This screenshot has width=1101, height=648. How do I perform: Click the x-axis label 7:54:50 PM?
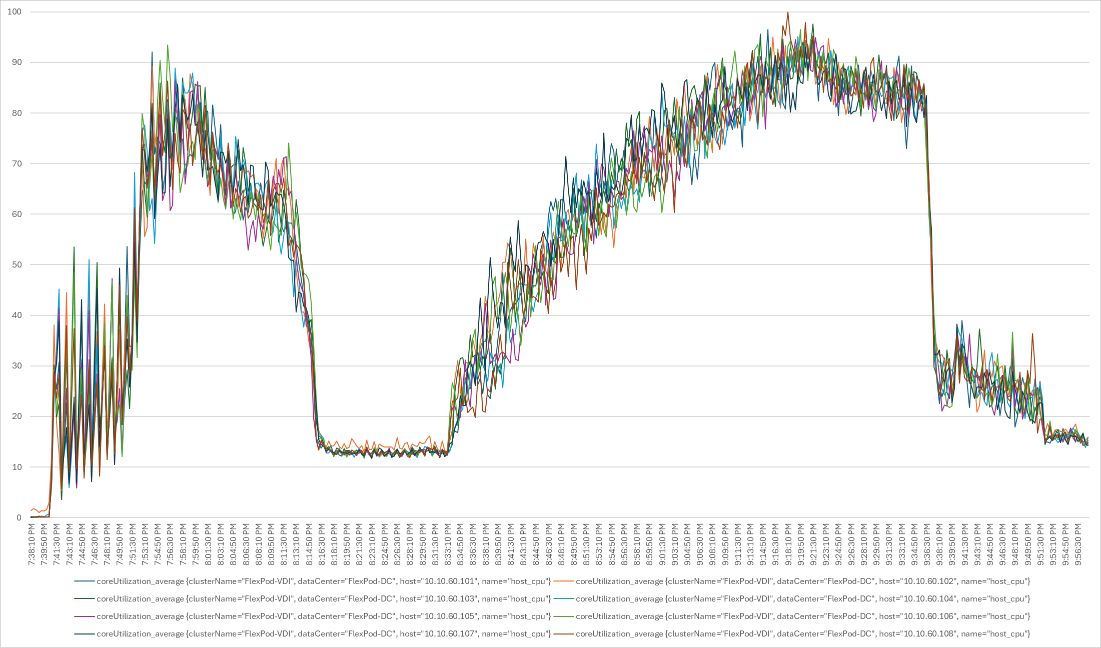pyautogui.click(x=158, y=542)
